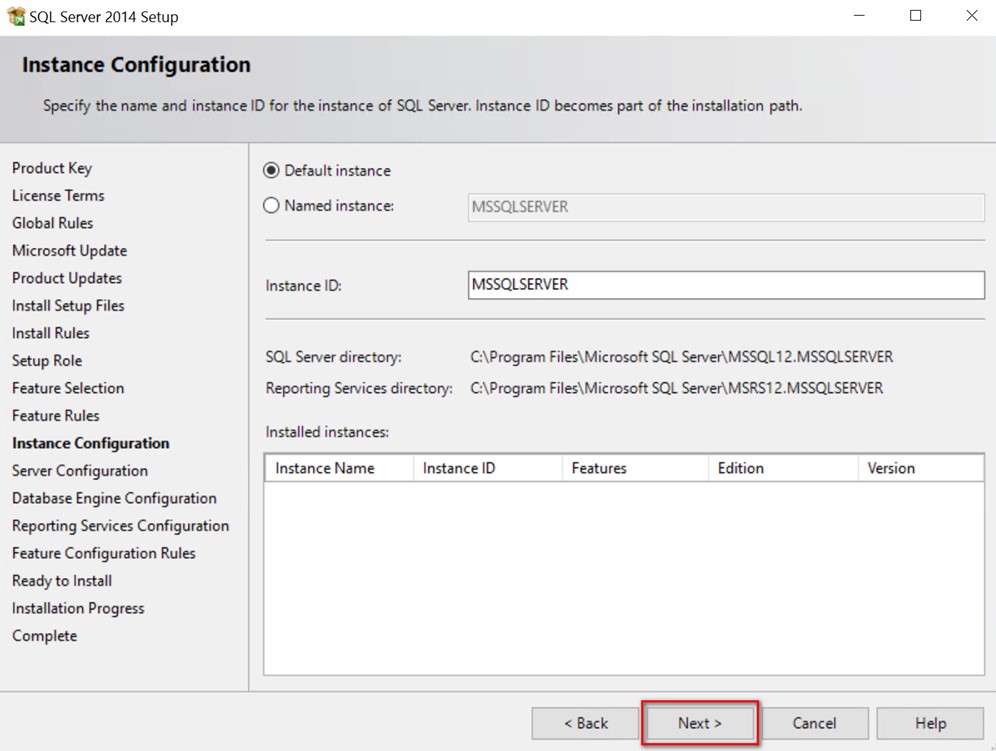Sort installed instances by Instance ID column

[x=488, y=468]
